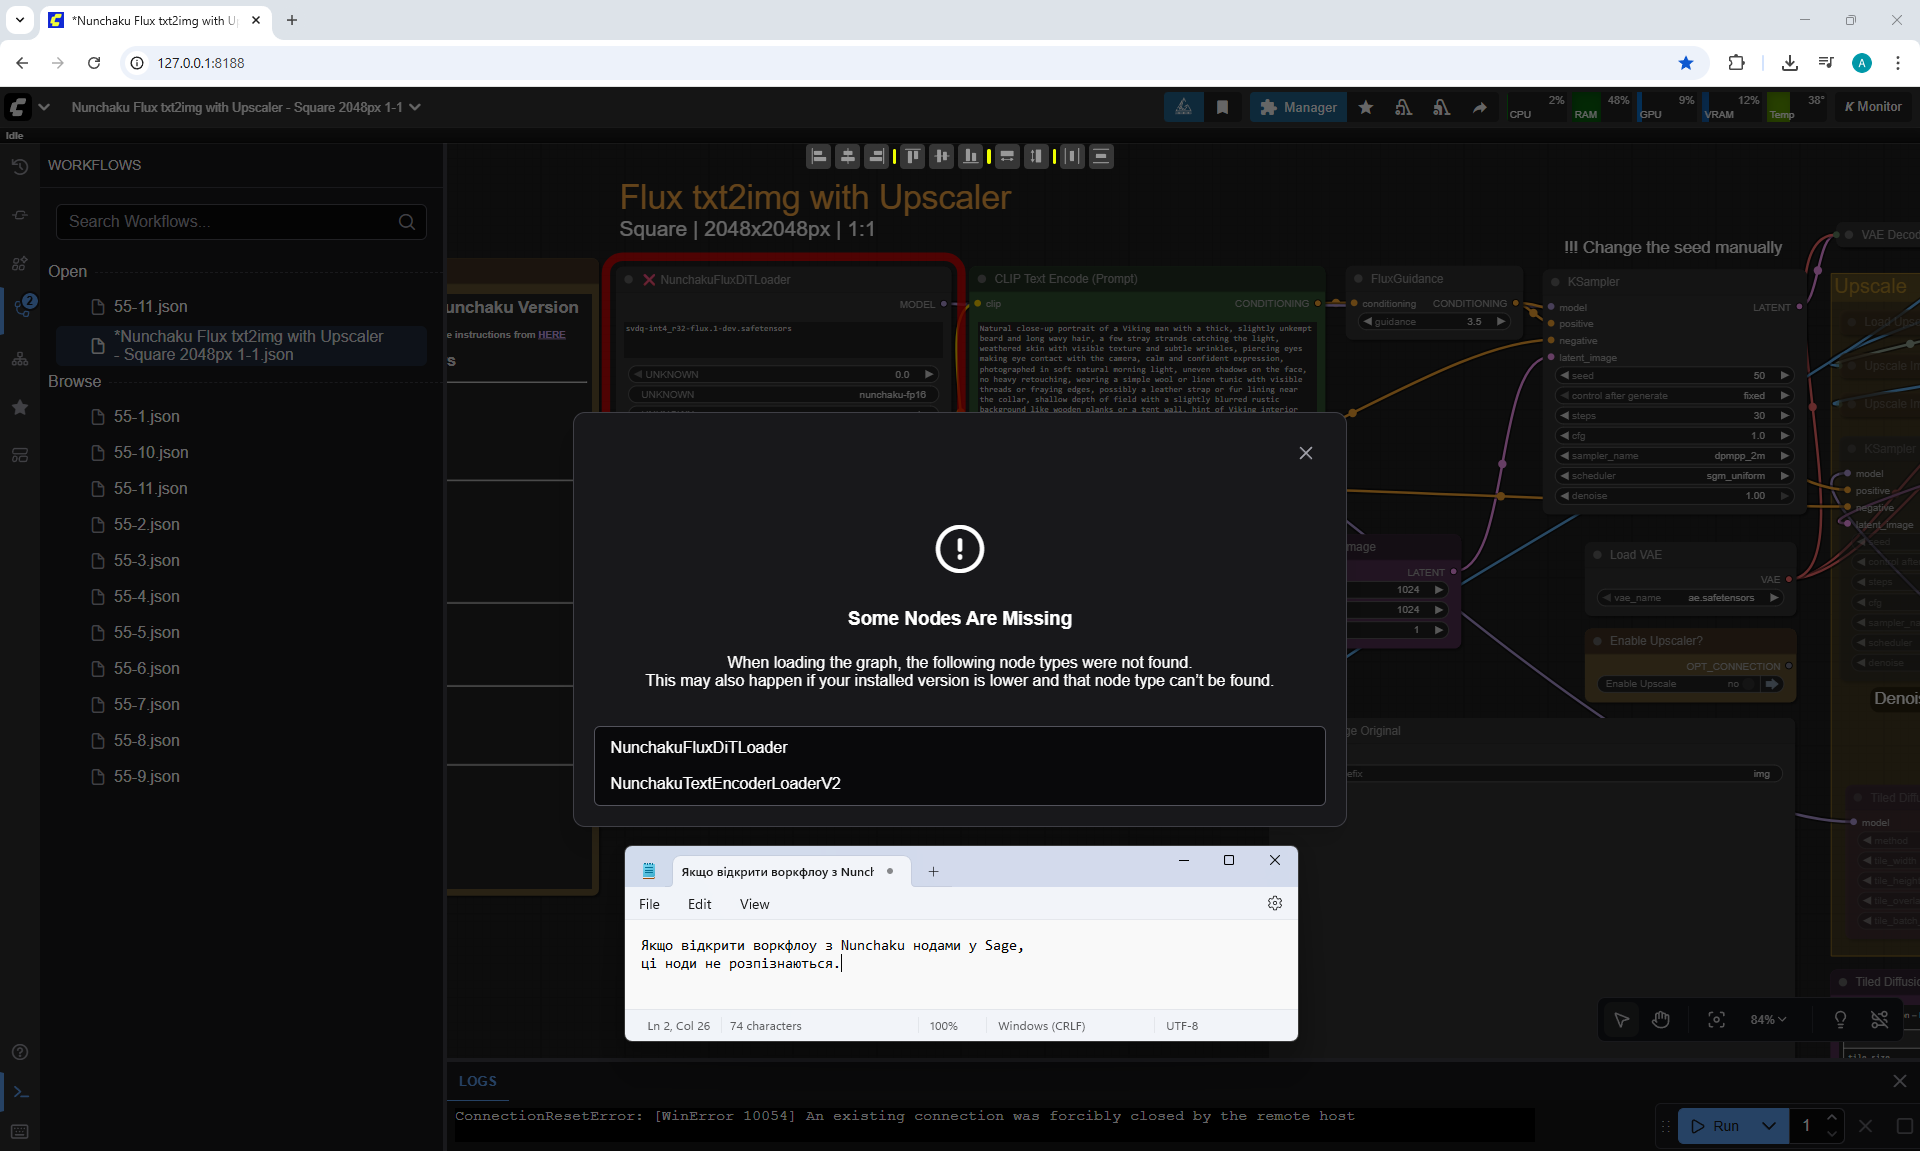Open the View menu in Notepad
The image size is (1920, 1151).
(754, 904)
